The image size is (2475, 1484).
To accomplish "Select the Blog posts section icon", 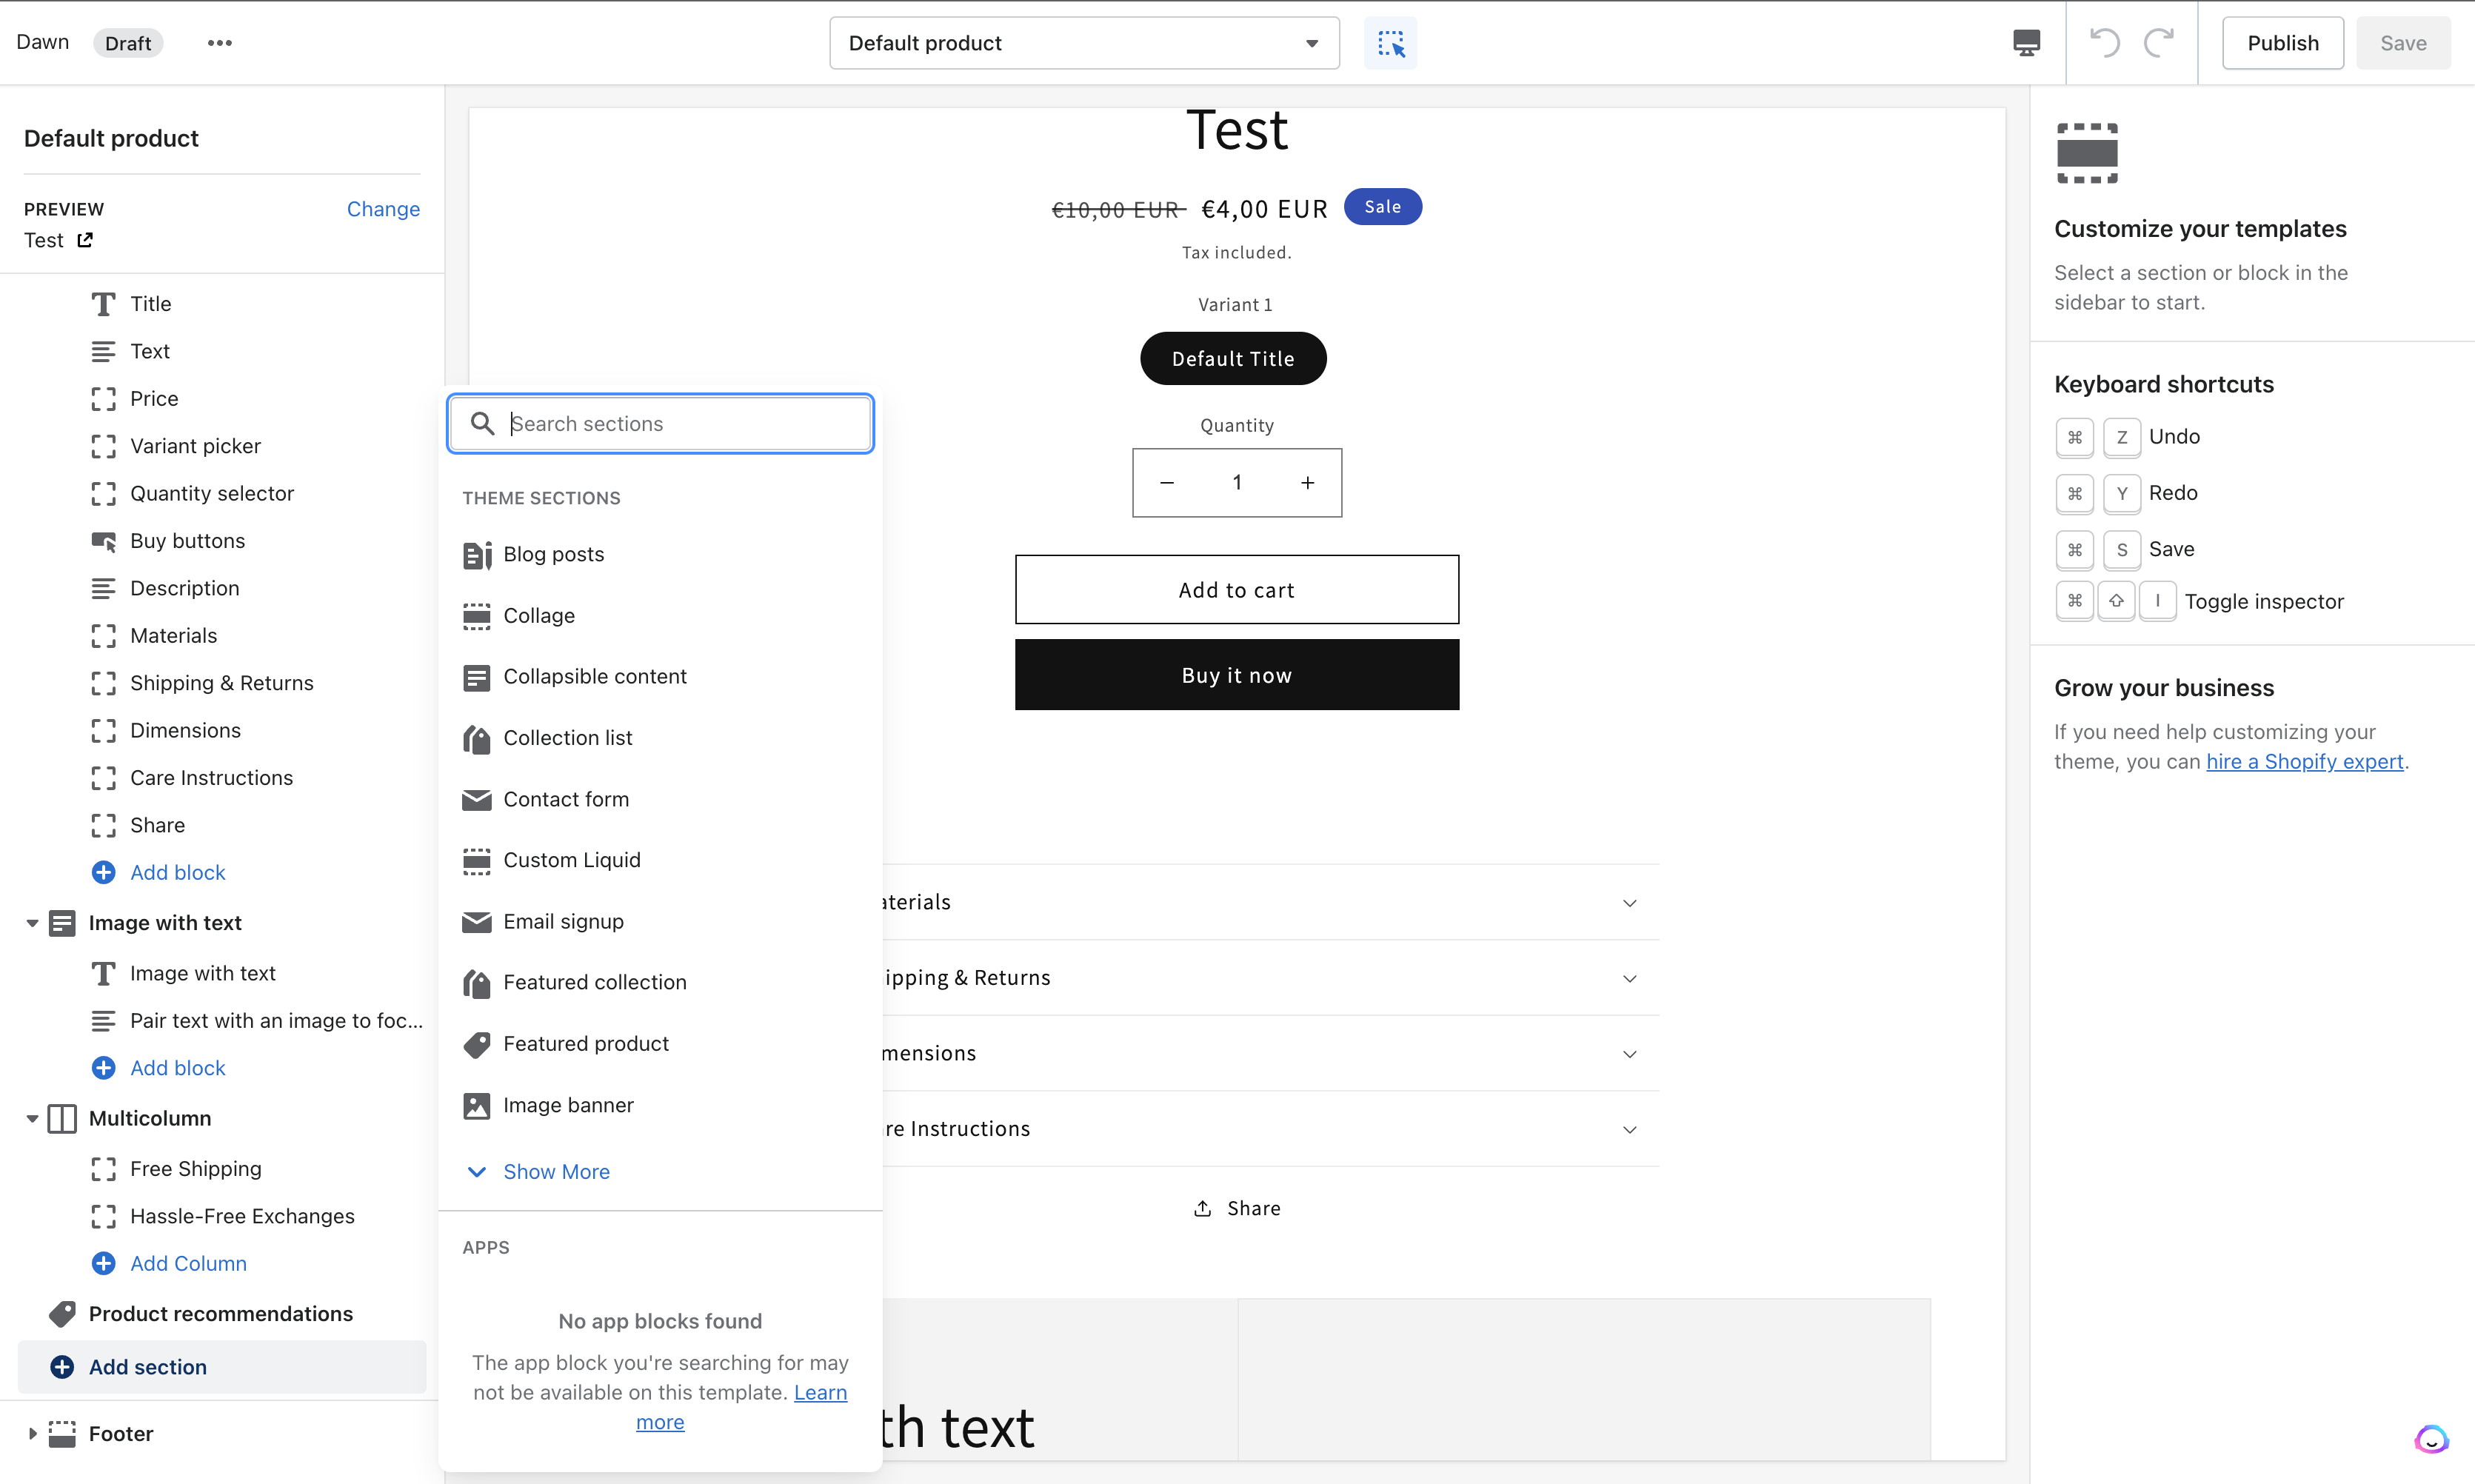I will pyautogui.click(x=477, y=554).
